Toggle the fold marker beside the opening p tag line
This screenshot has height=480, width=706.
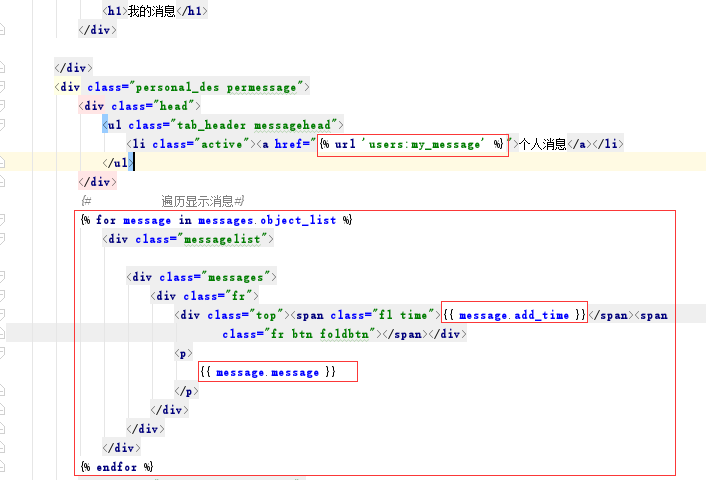[2, 353]
